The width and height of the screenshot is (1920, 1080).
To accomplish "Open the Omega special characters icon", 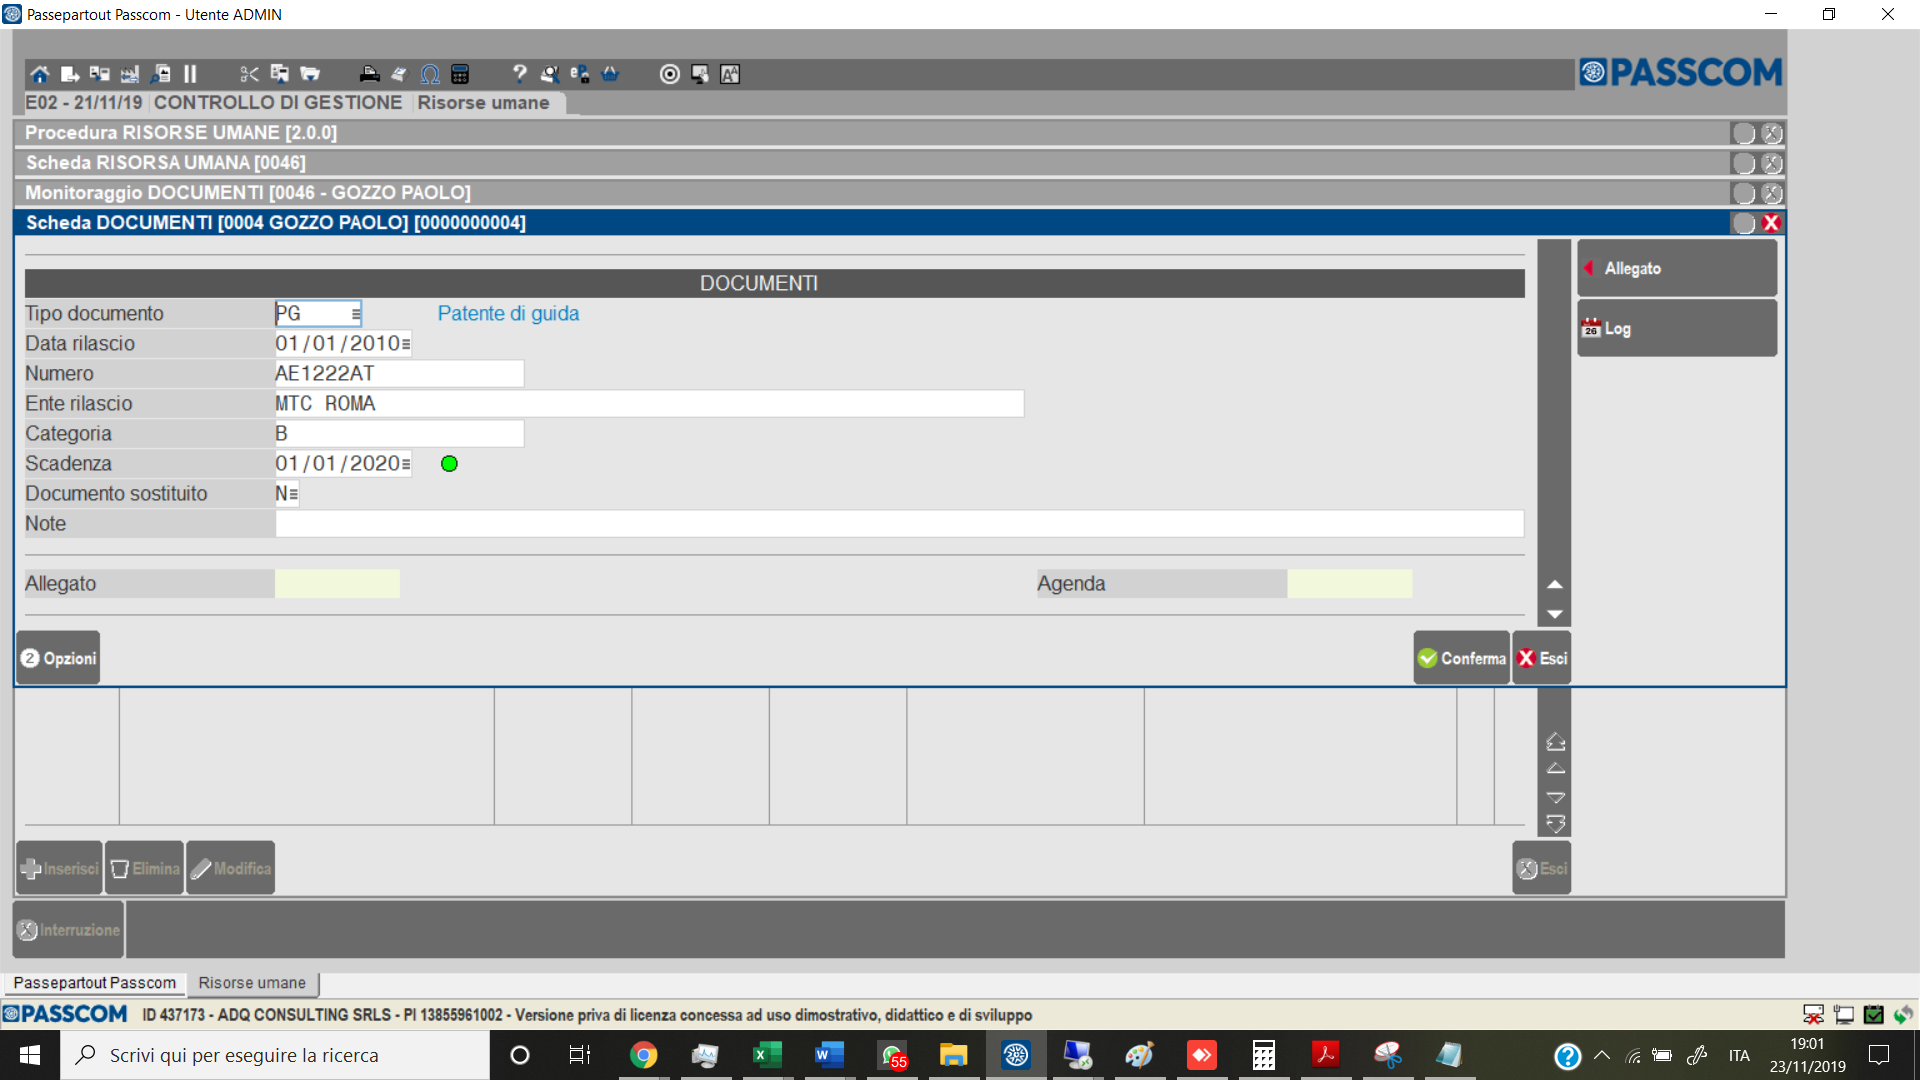I will click(430, 74).
